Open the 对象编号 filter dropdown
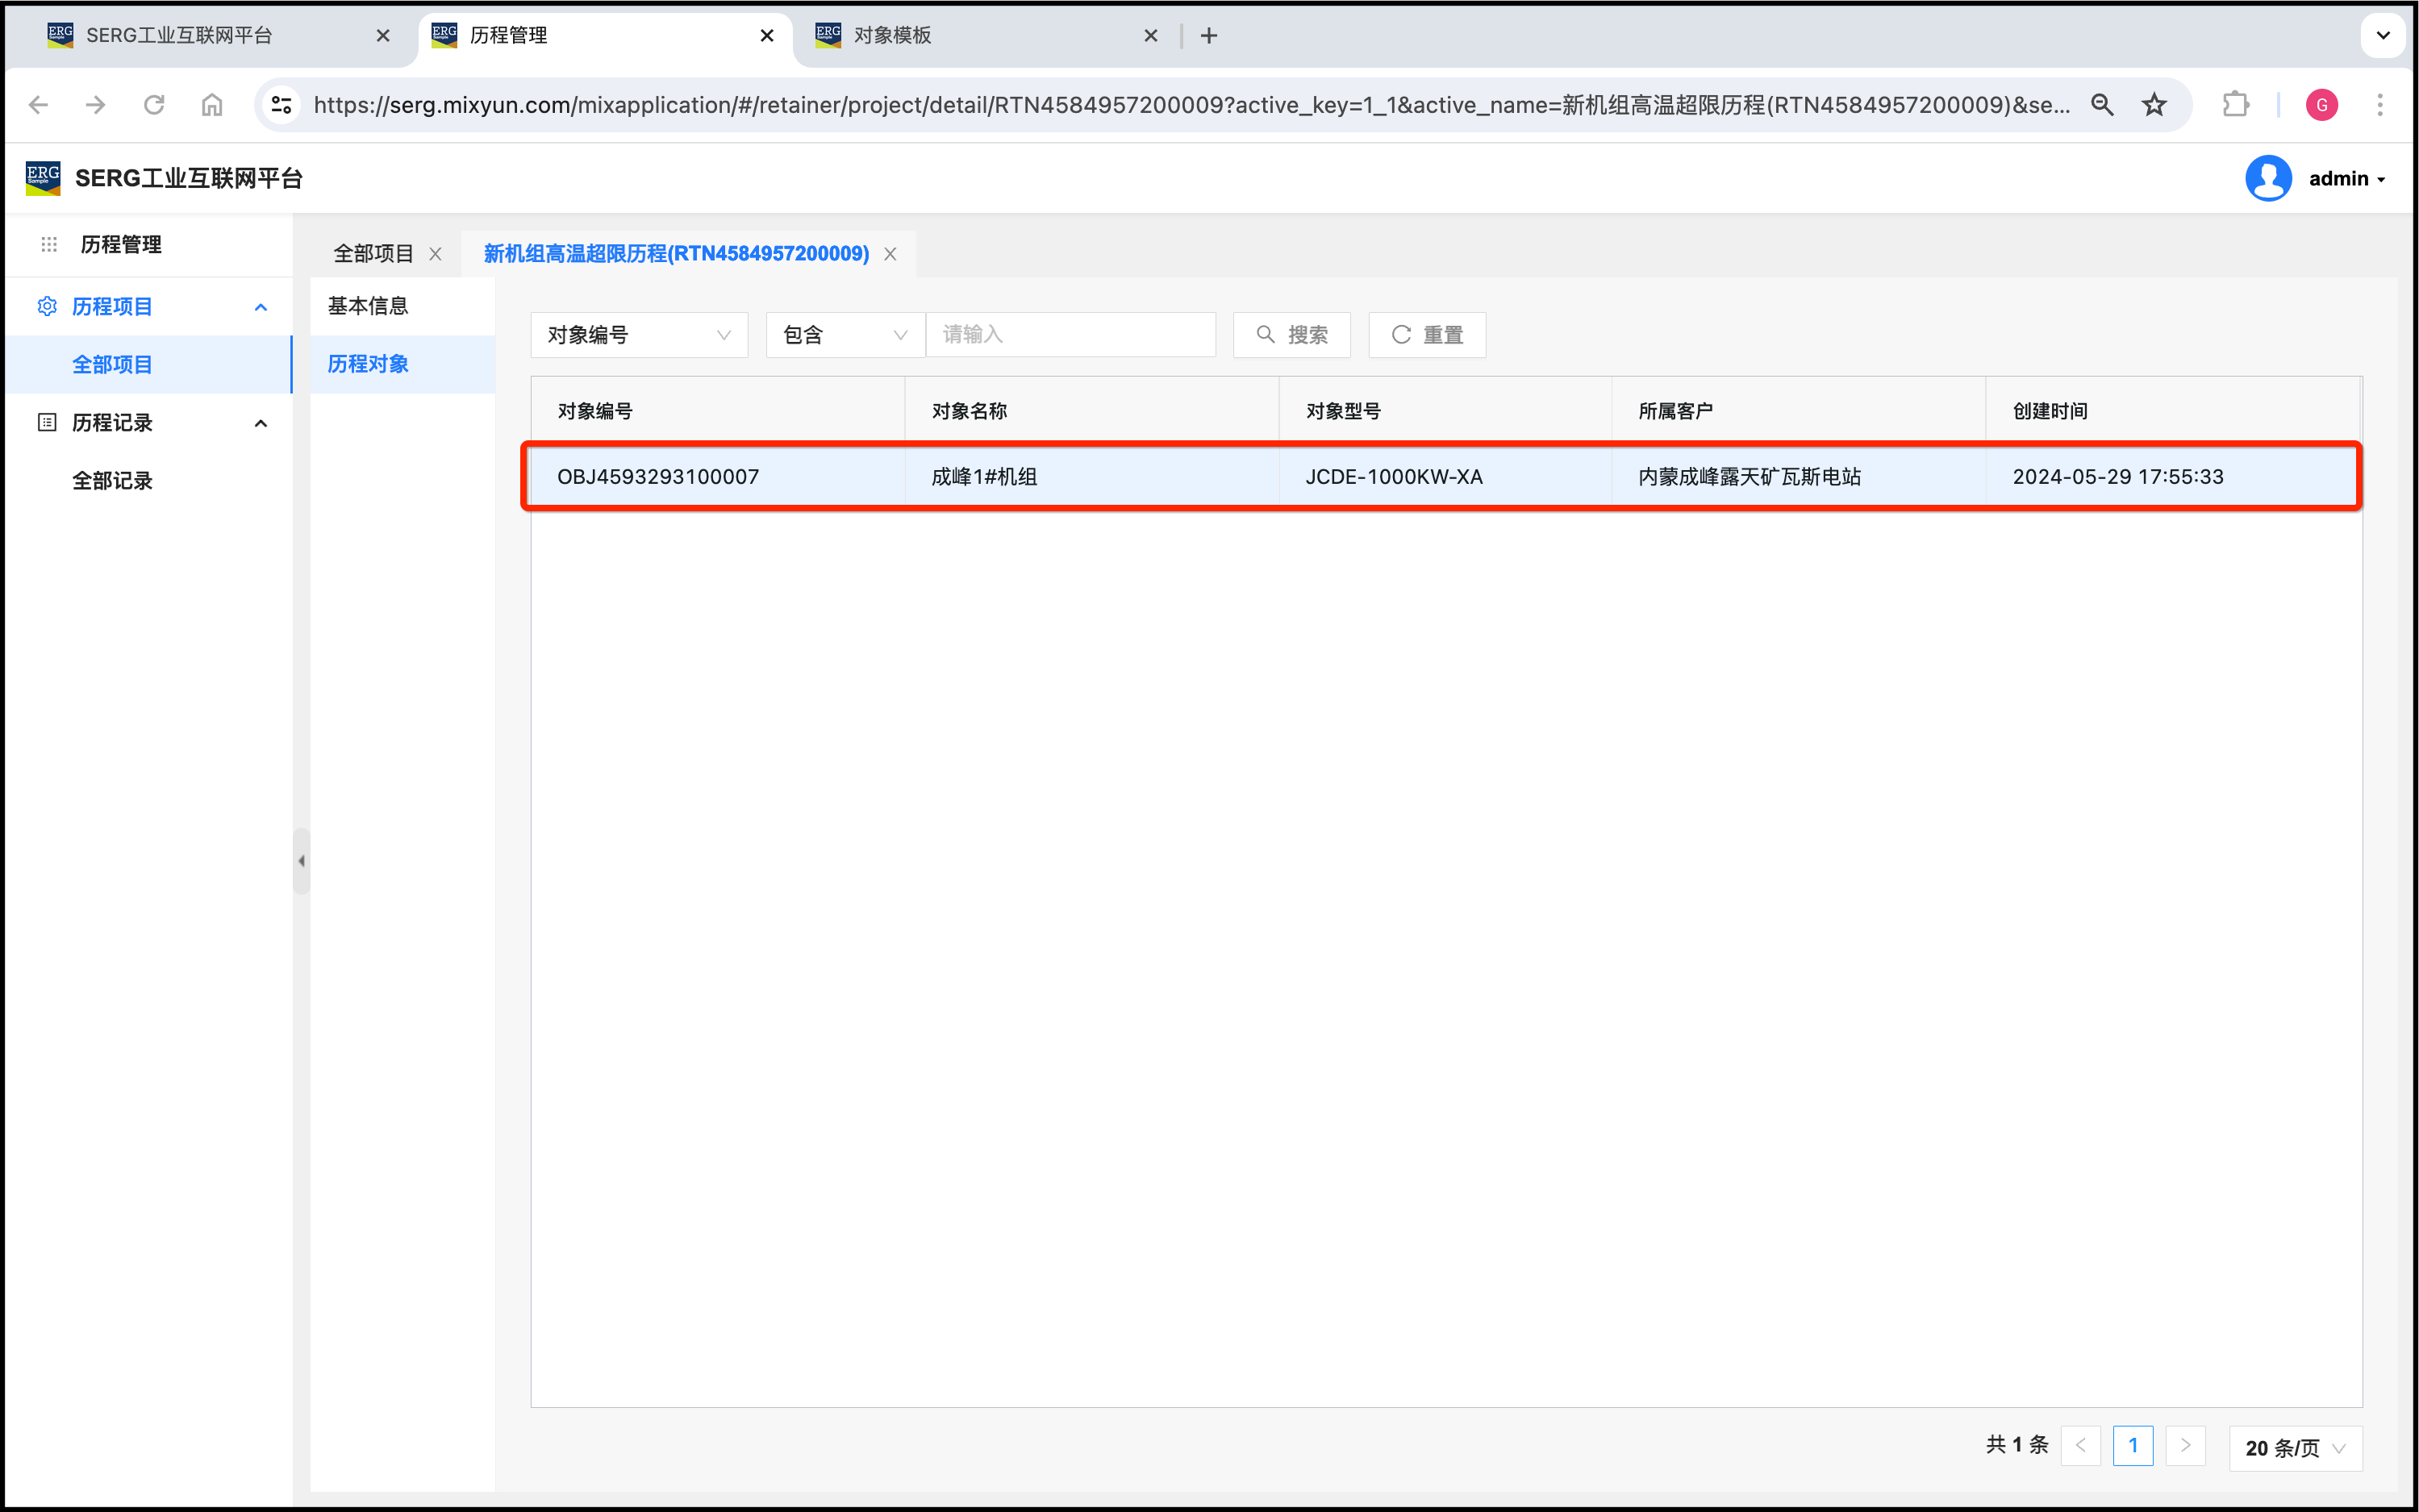Screen dimensions: 2419x1512 pos(638,335)
